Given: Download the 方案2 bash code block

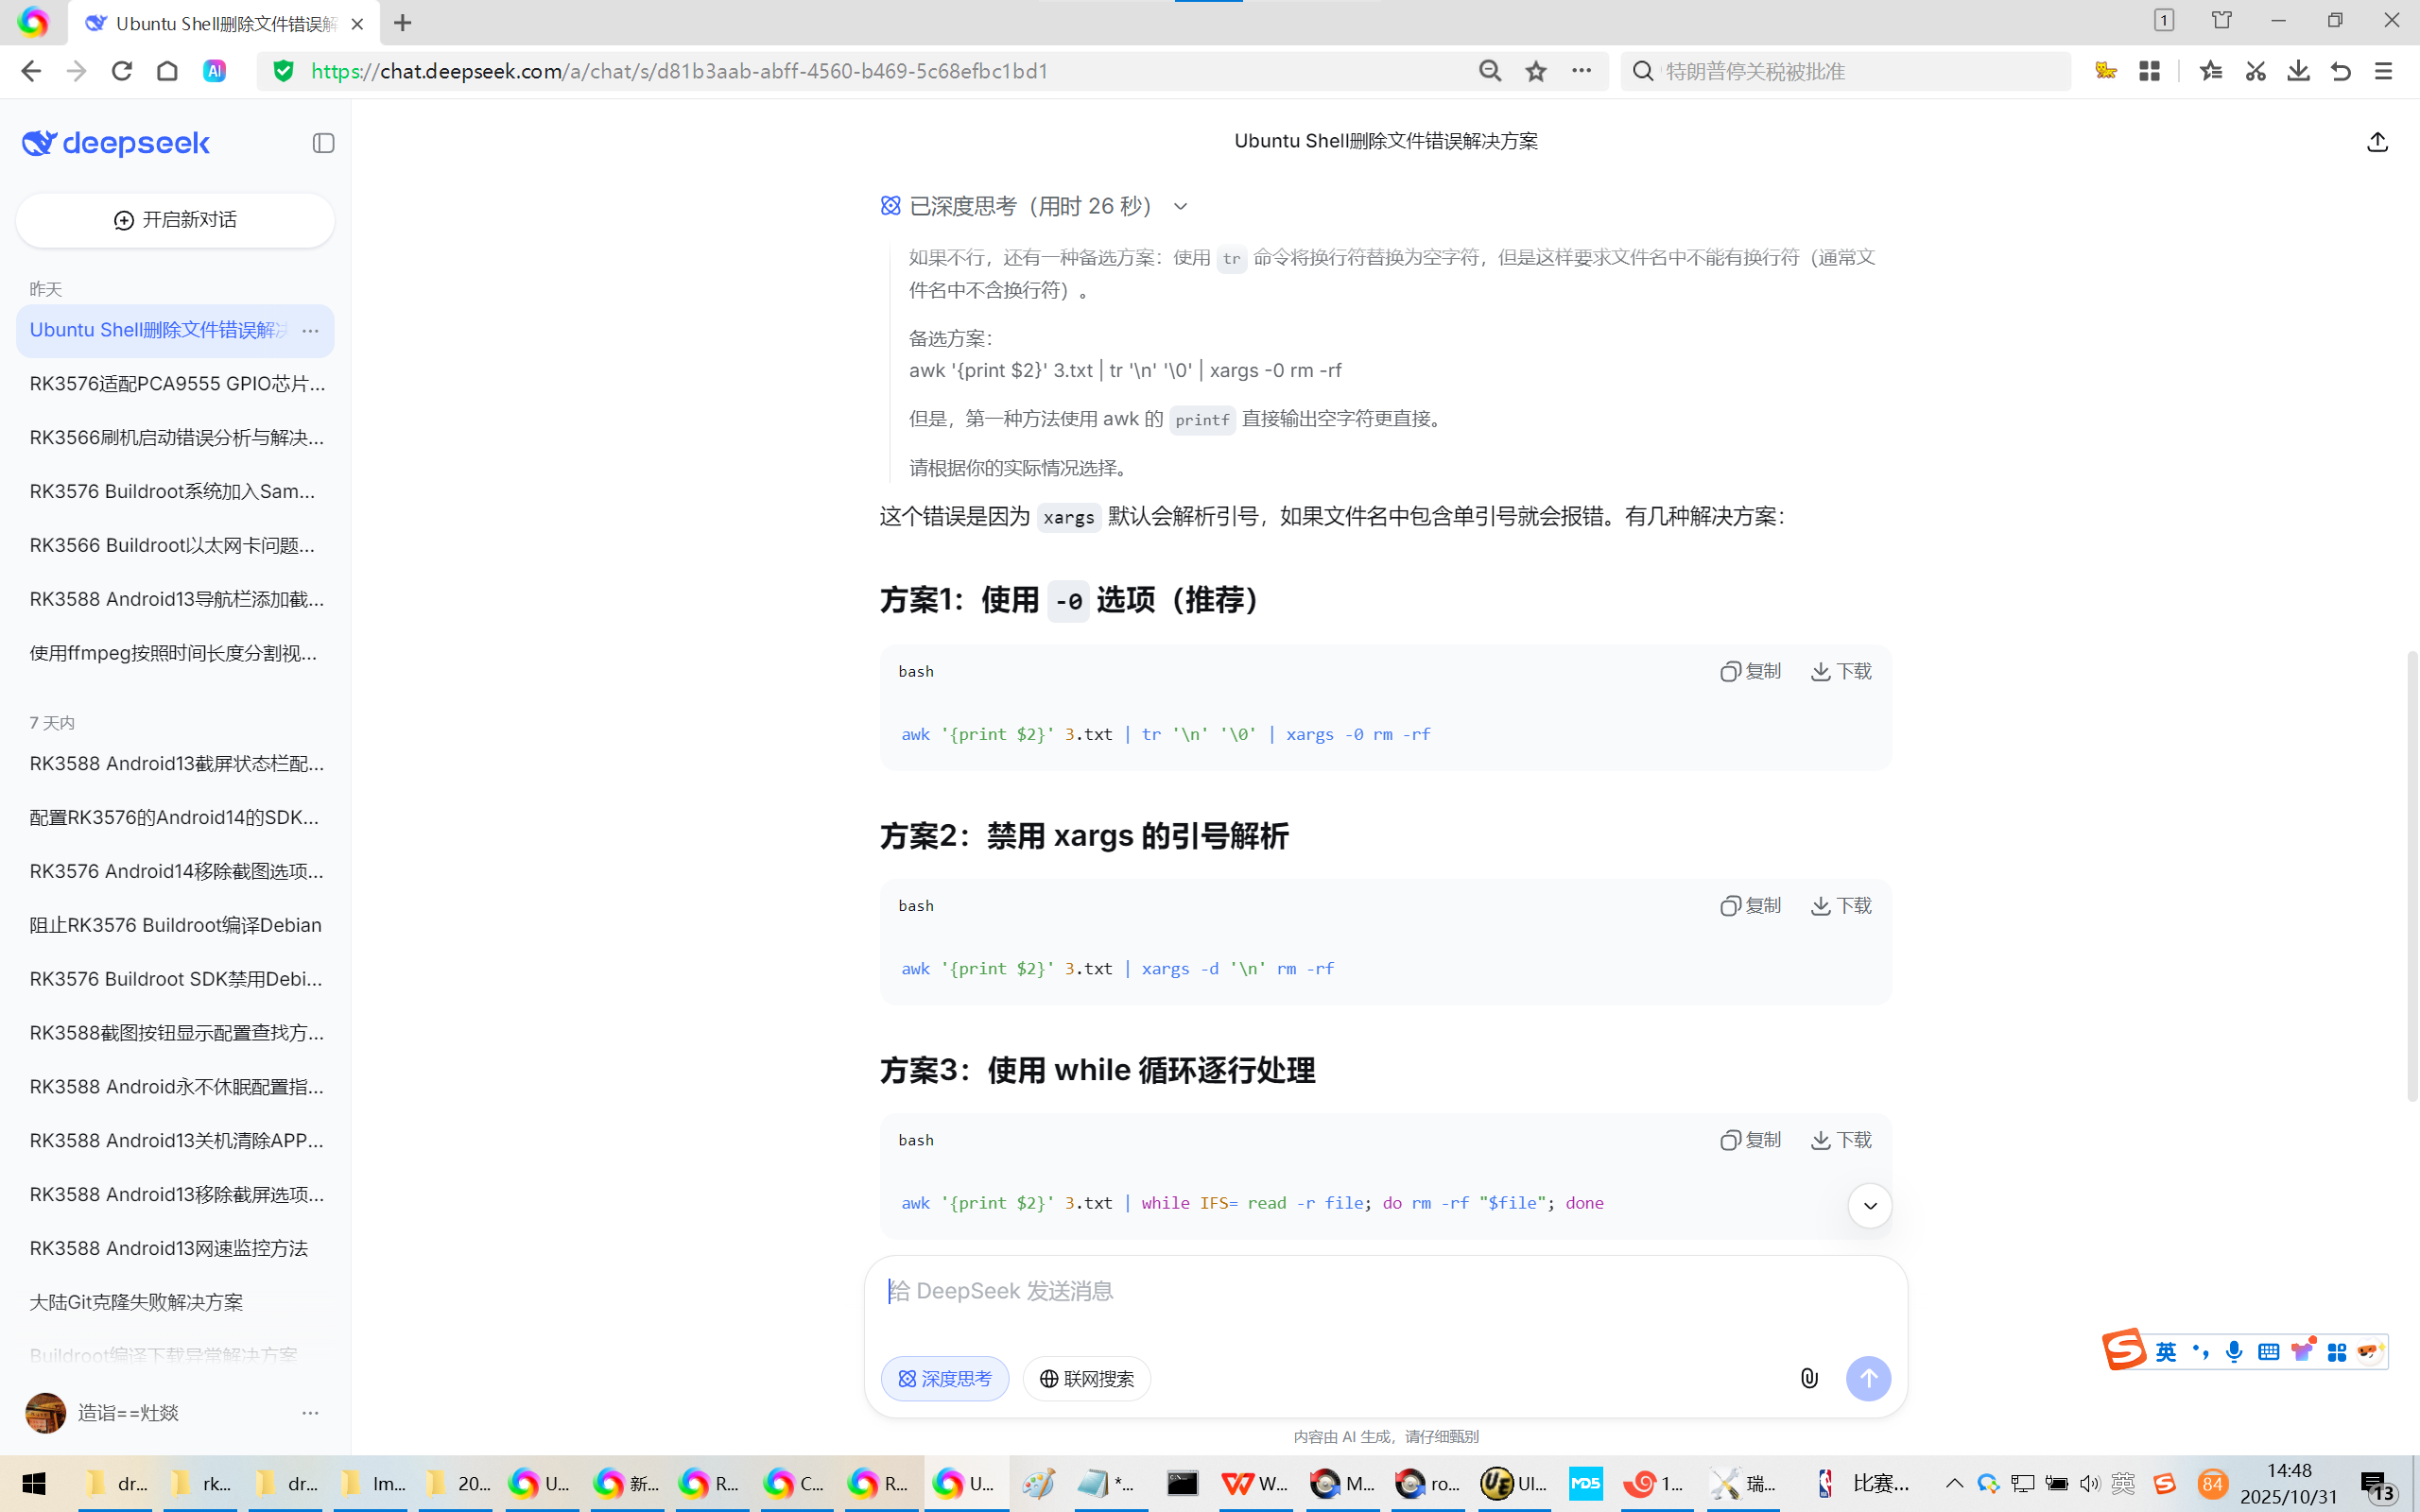Looking at the screenshot, I should coord(1841,905).
